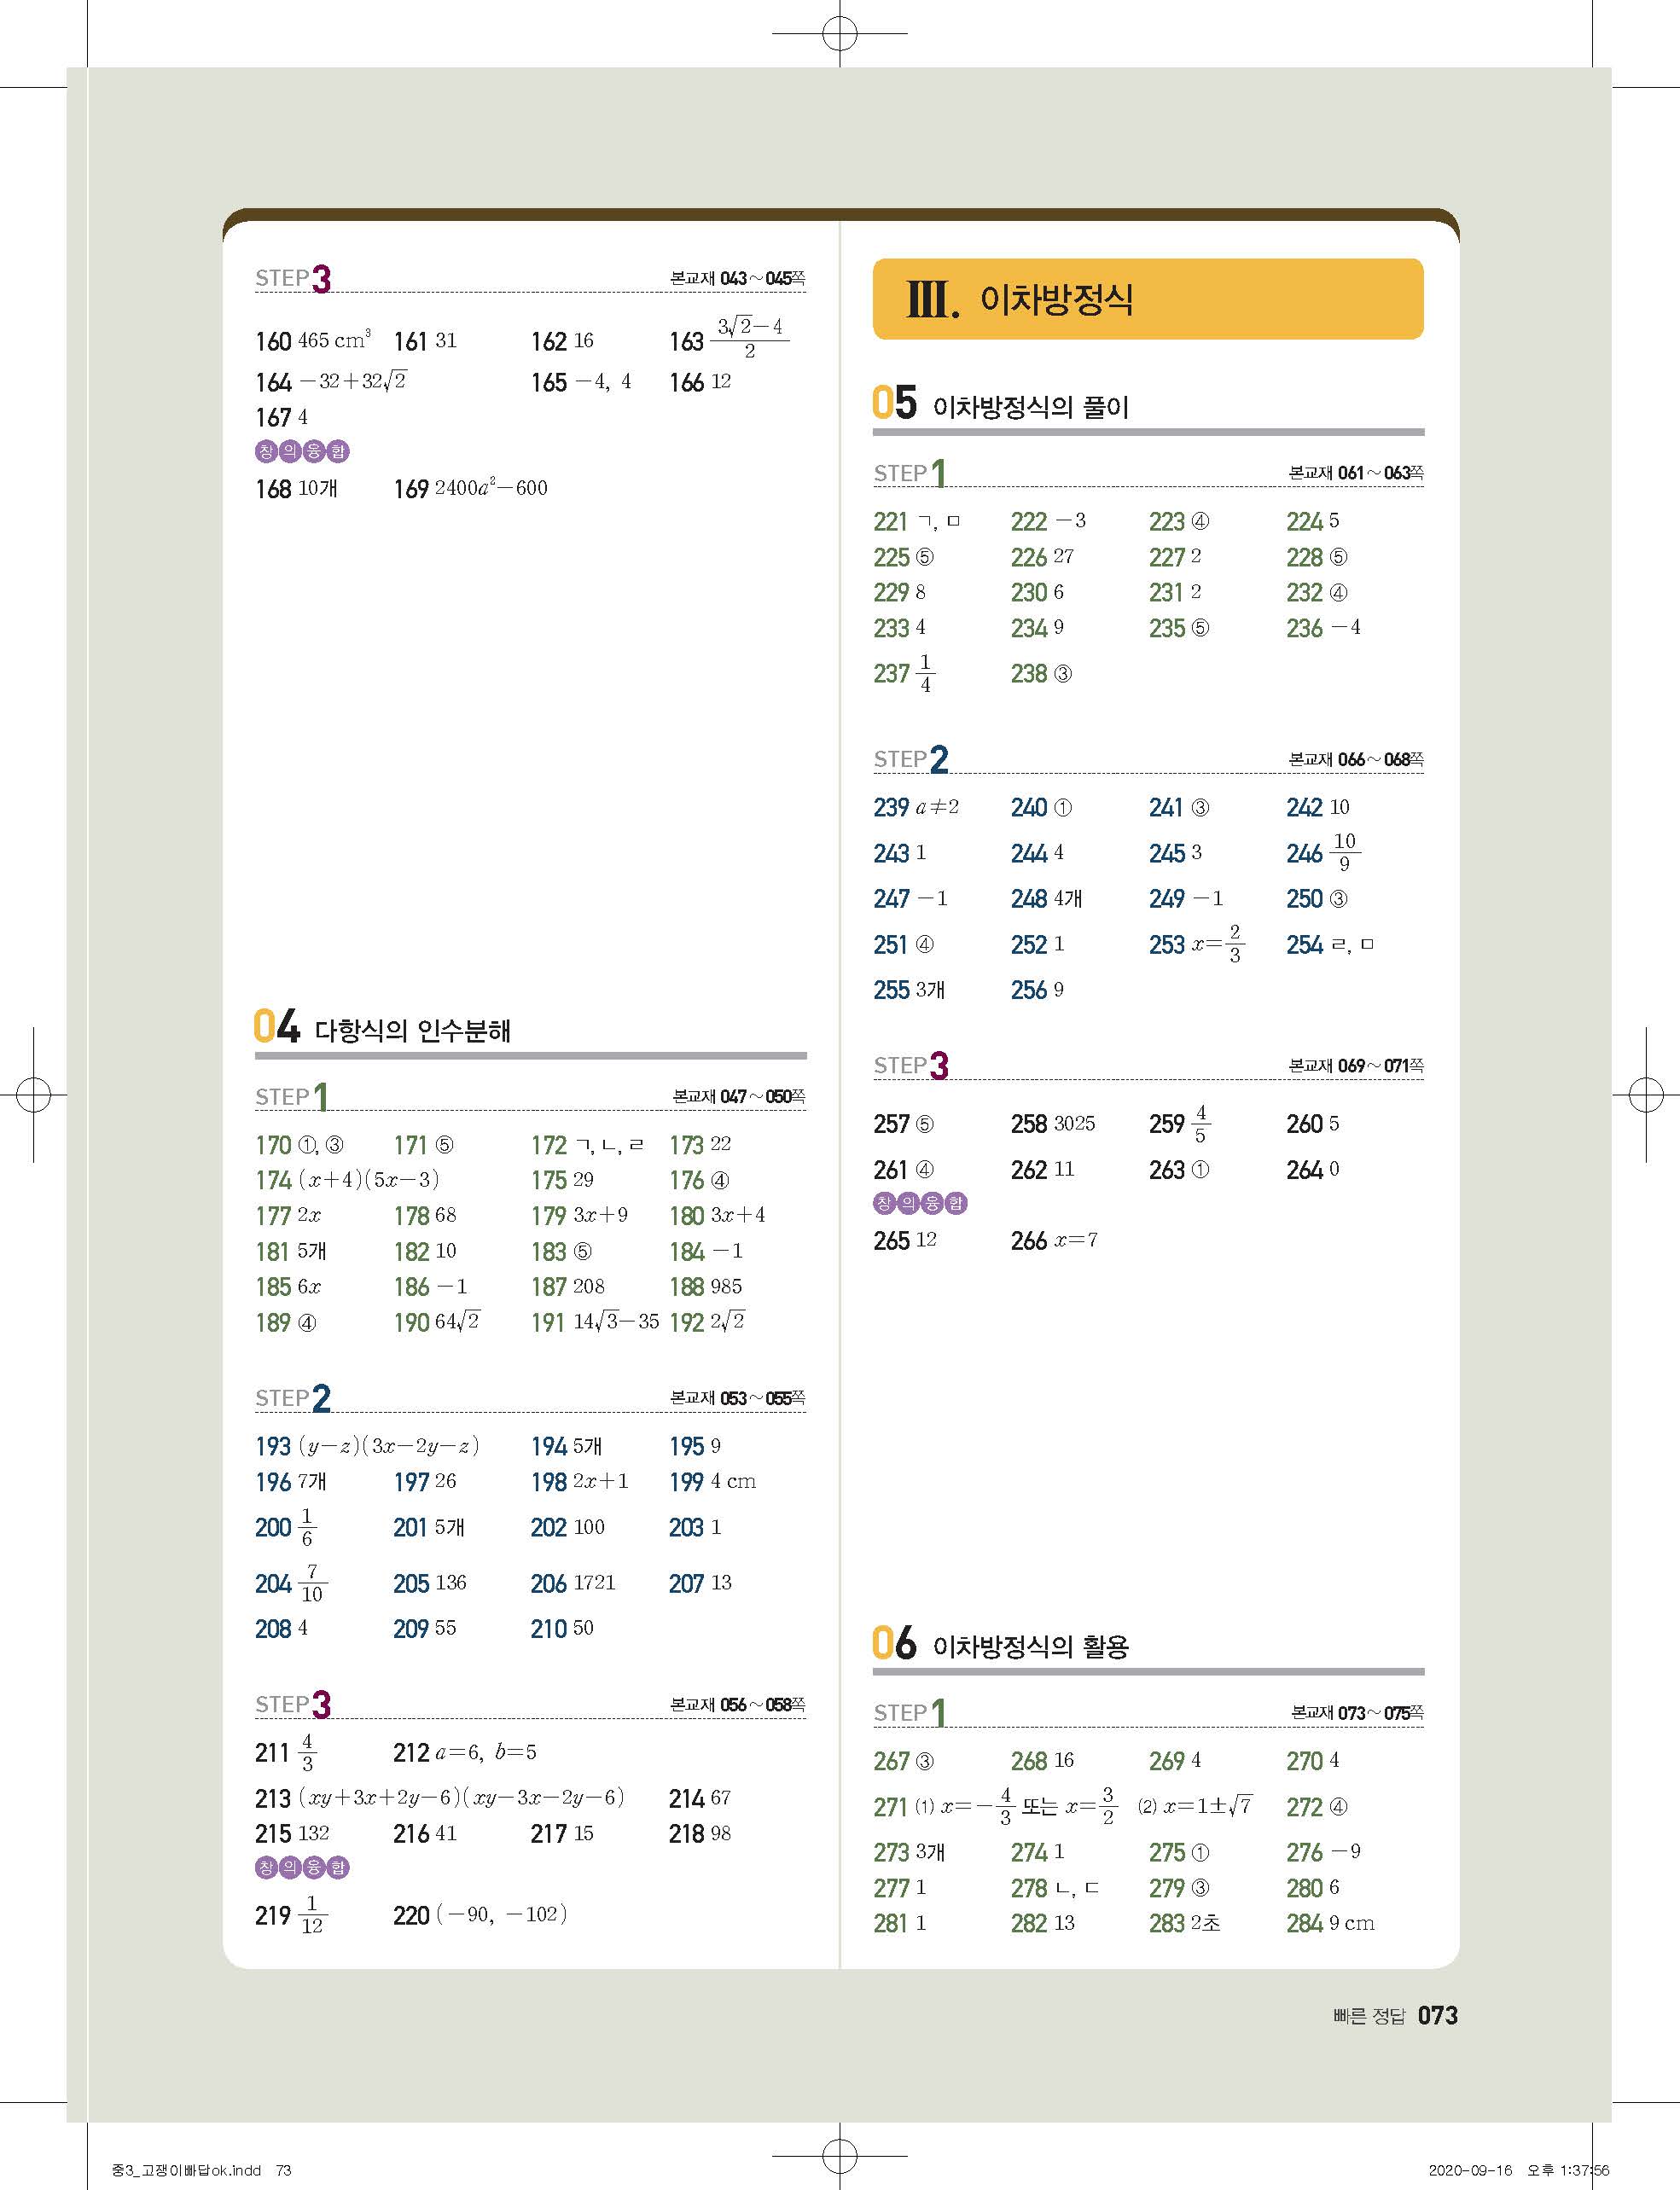
Task: Click the bottom center registration crosshair mark
Action: point(839,2154)
